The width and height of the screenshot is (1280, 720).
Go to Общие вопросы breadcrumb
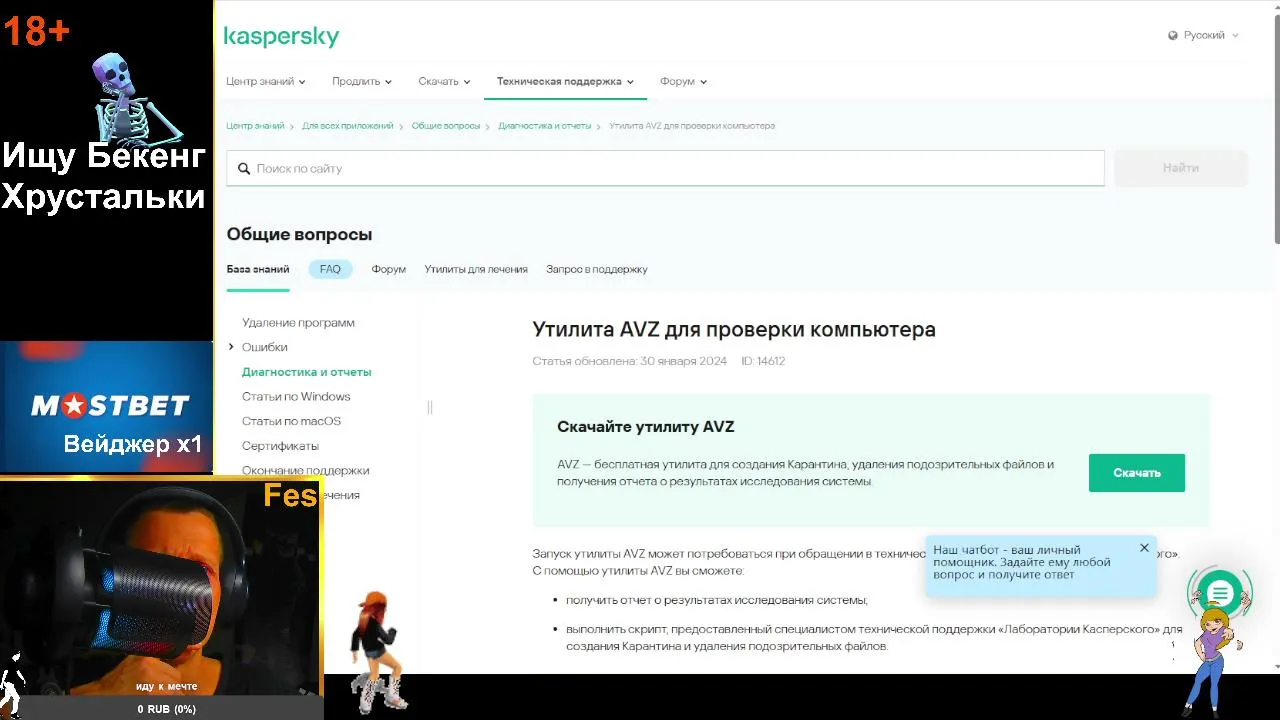(x=446, y=126)
